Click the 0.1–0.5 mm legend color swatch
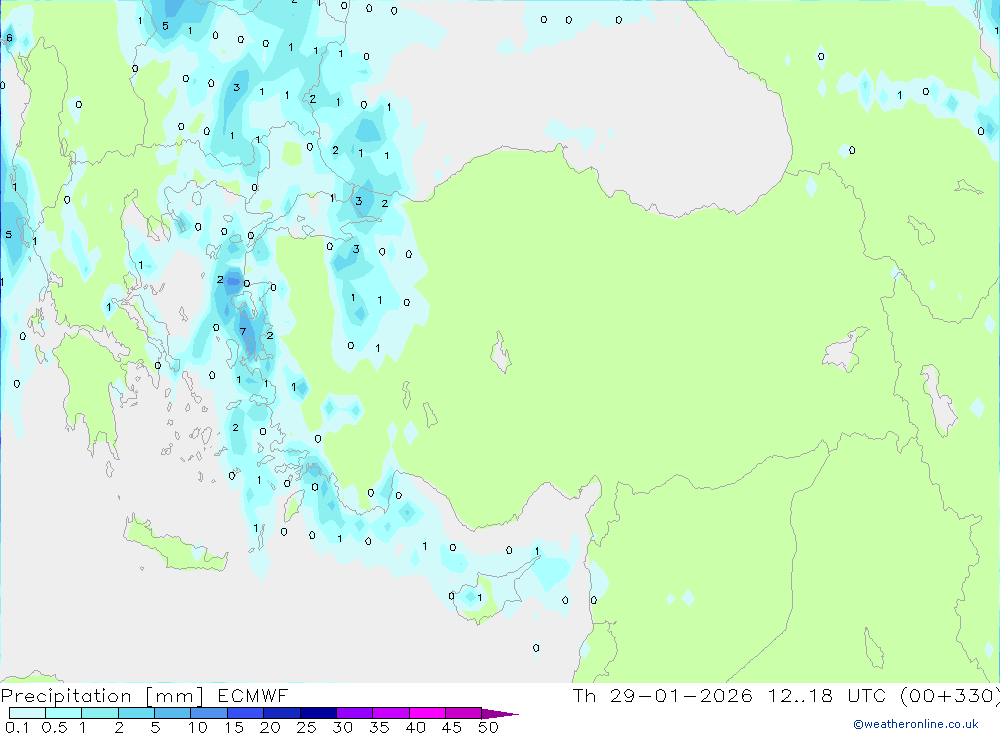This screenshot has width=1000, height=733. click(x=27, y=713)
